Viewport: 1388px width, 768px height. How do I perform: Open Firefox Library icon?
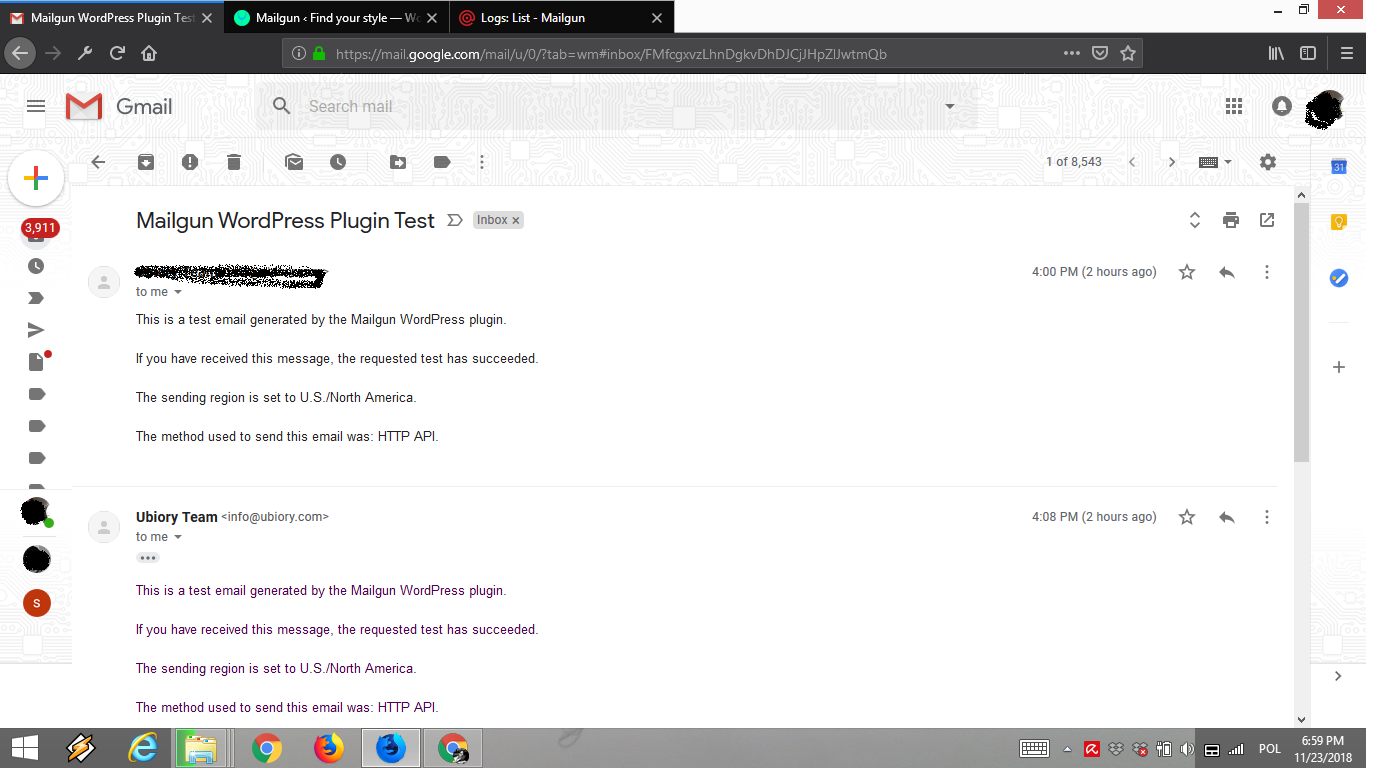tap(1276, 53)
